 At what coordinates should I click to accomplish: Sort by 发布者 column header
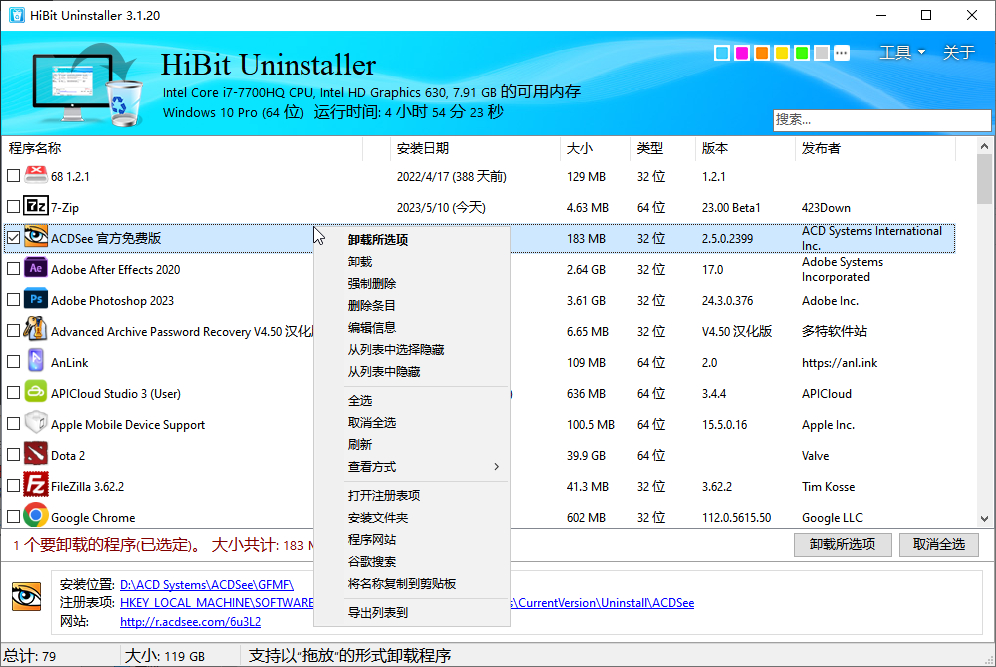pos(875,148)
